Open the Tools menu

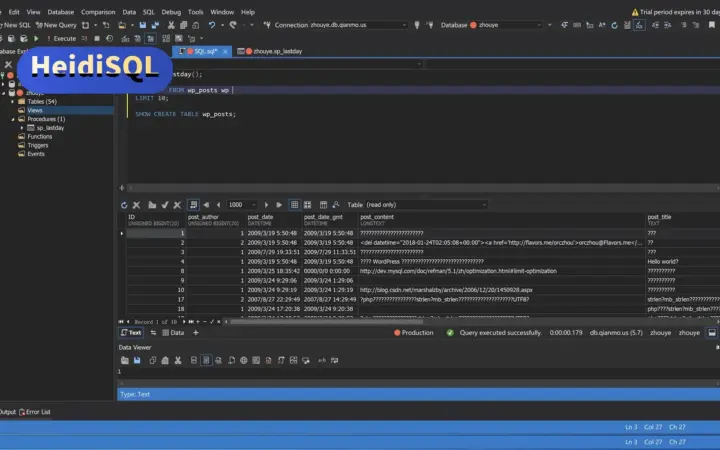coord(195,12)
